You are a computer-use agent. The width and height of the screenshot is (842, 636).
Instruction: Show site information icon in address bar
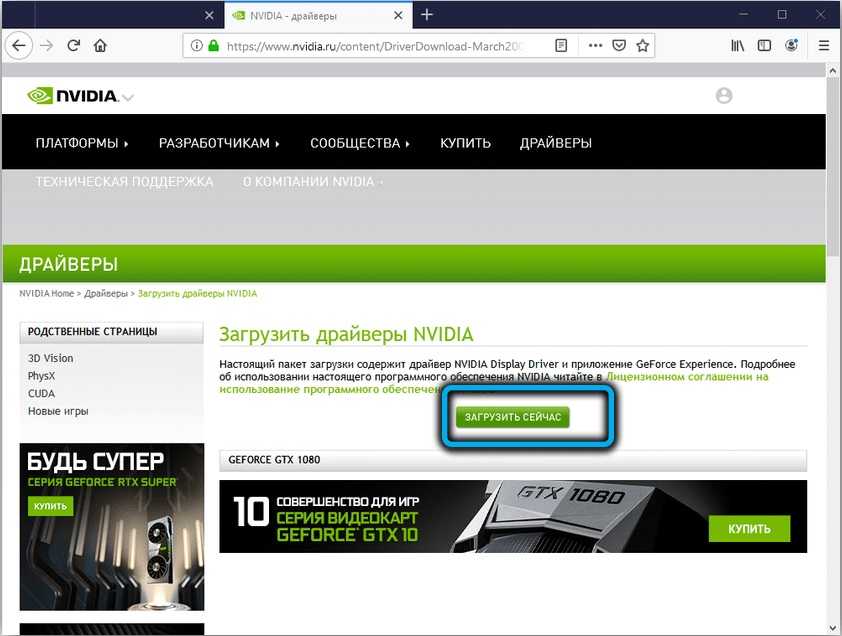[197, 46]
